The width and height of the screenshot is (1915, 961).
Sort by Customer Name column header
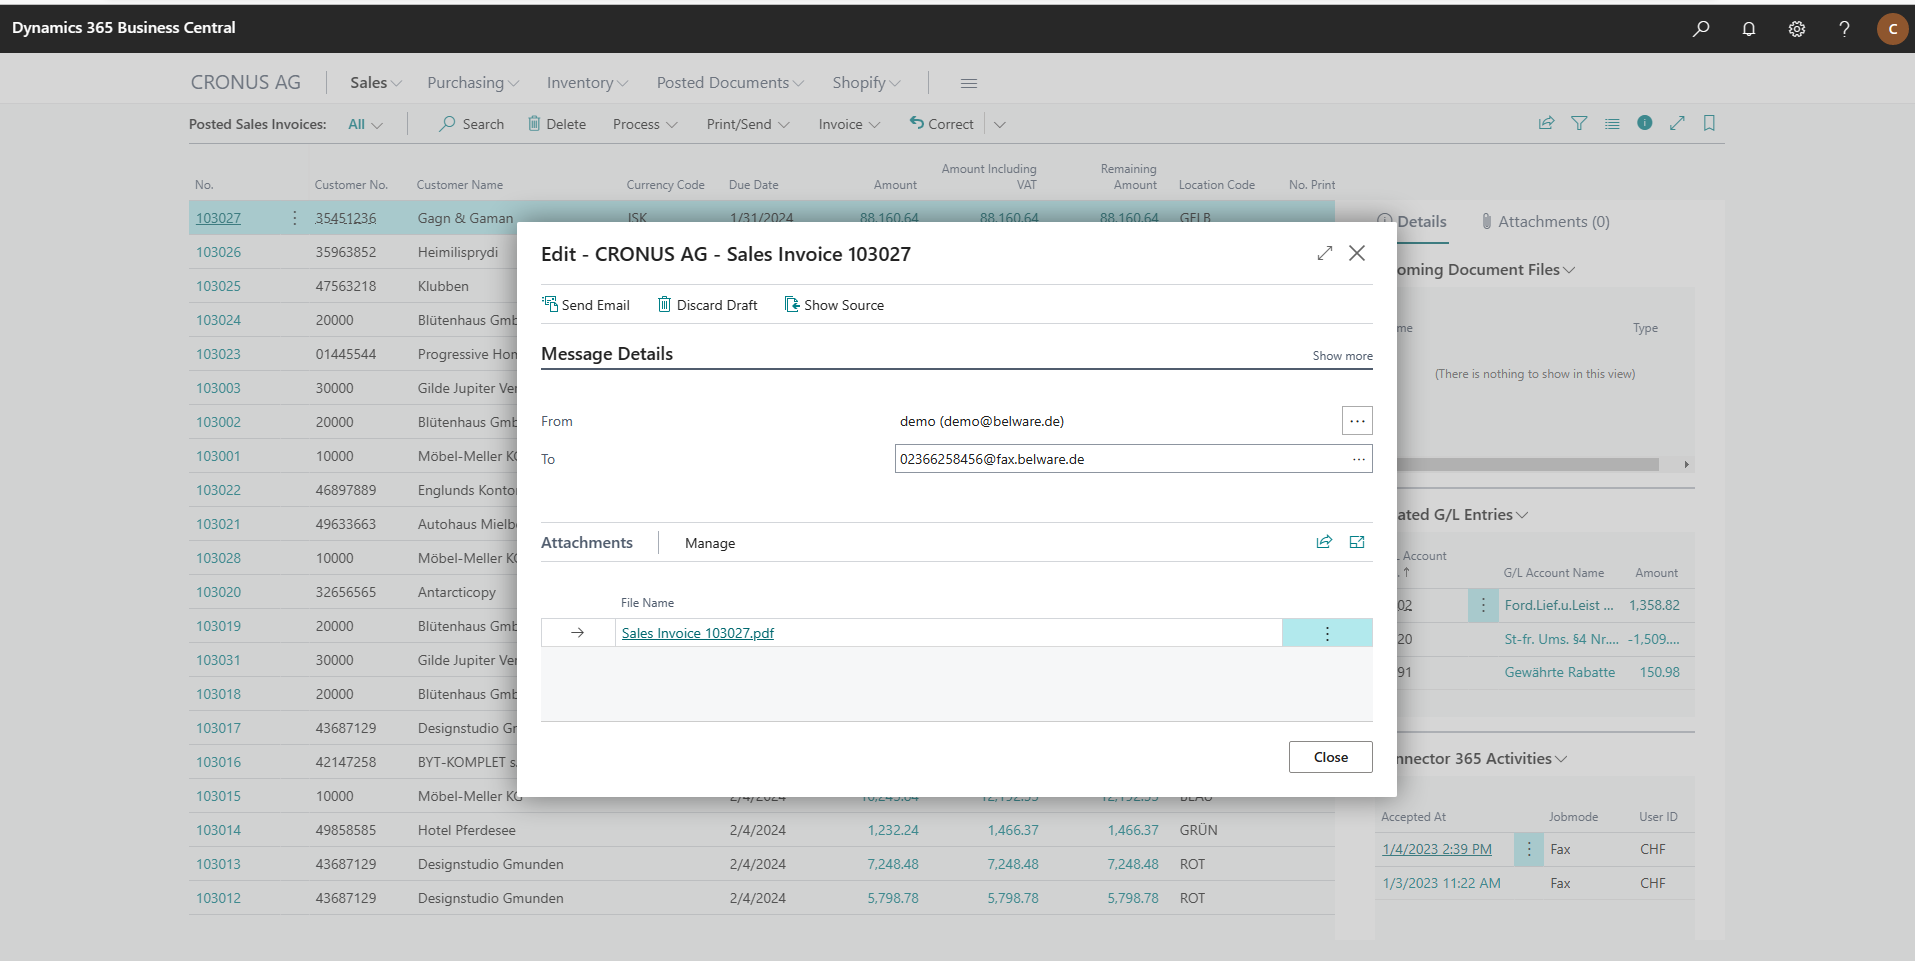459,185
